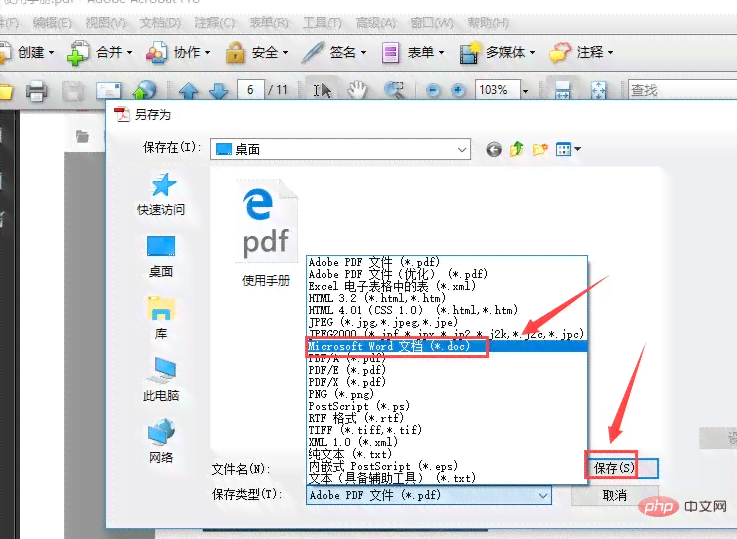This screenshot has height=539, width=737.
Task: Open the 协作 (Collaborate) toolbar menu
Action: (178, 52)
